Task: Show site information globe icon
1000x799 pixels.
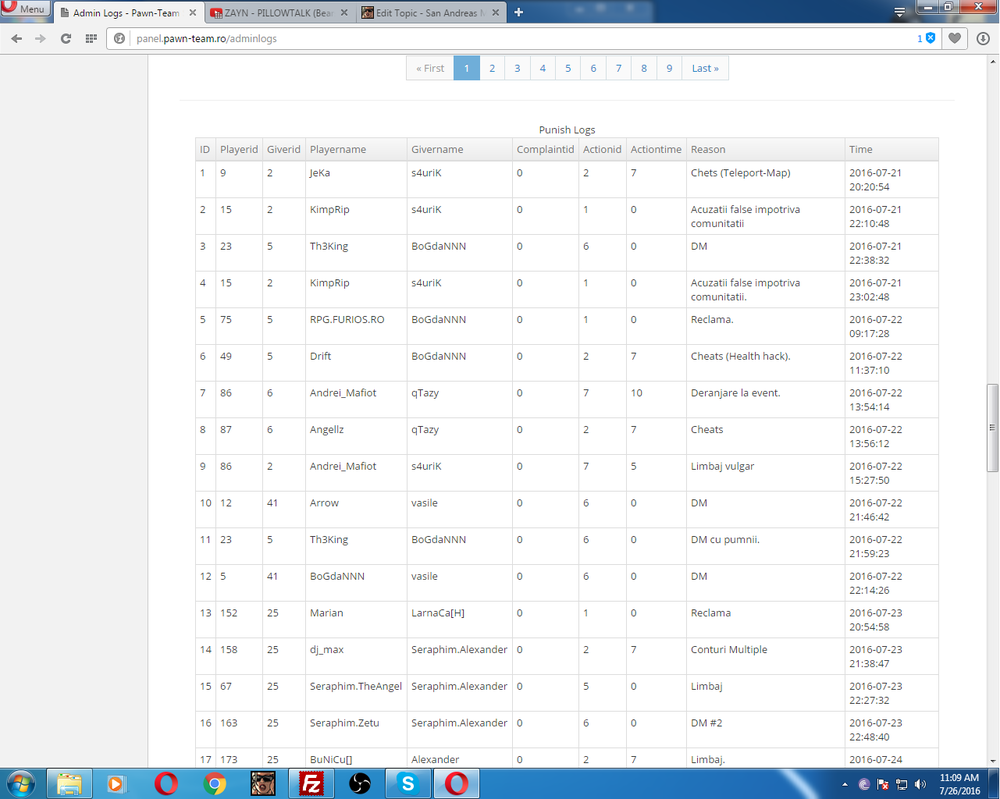Action: click(x=119, y=39)
